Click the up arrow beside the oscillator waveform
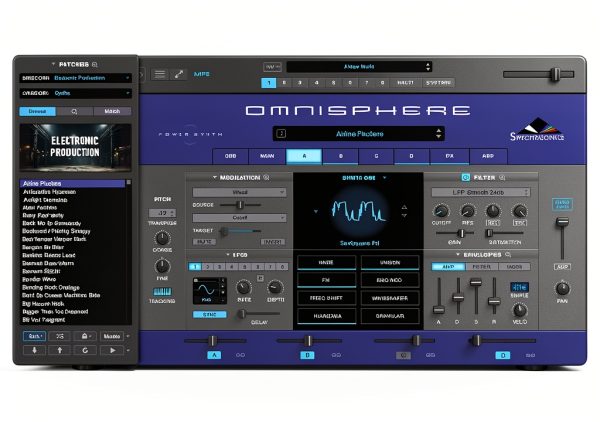The width and height of the screenshot is (600, 422). [x=404, y=207]
